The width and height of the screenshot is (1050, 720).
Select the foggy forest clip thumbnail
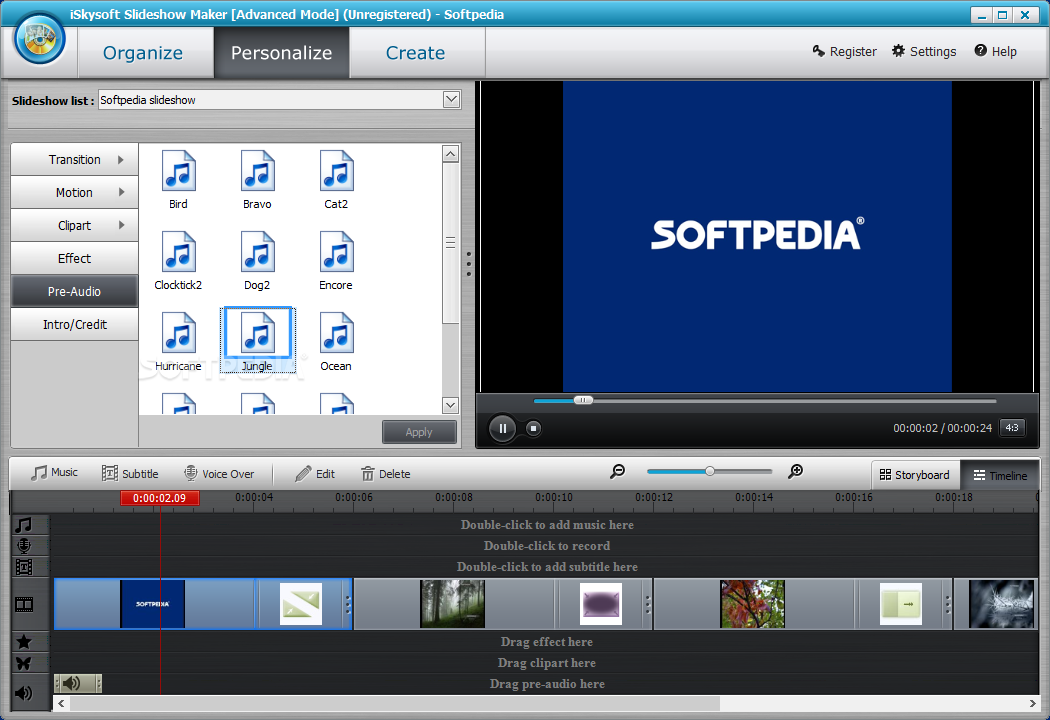453,604
